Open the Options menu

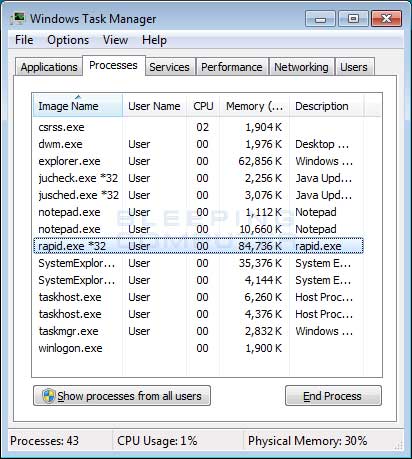[68, 40]
